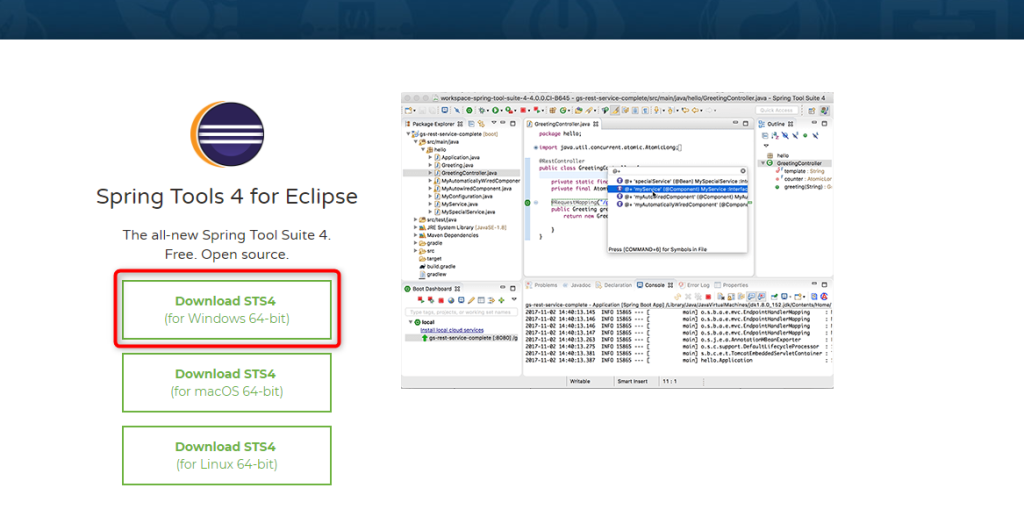Image resolution: width=1024 pixels, height=531 pixels.
Task: Click 'The all-new Spring Tool Suite 4.' text
Action: [227, 235]
